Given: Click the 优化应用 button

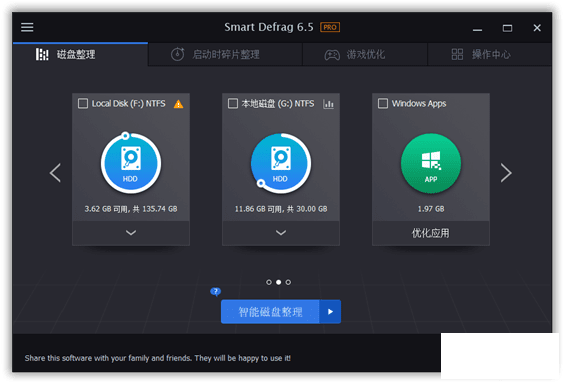Looking at the screenshot, I should [x=431, y=233].
